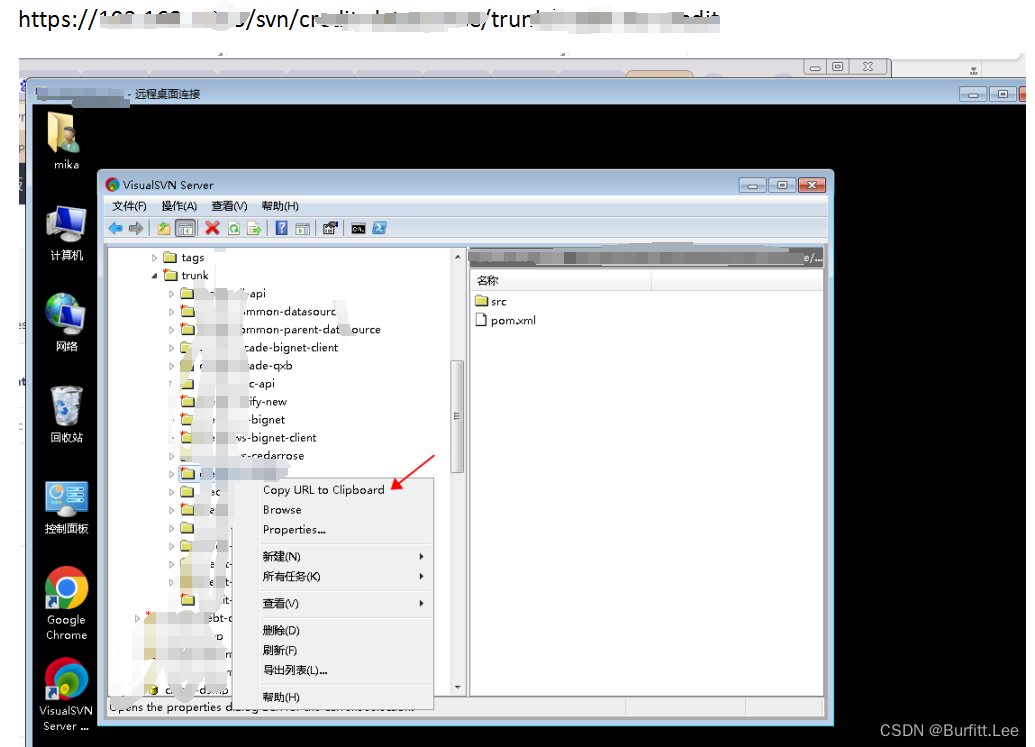This screenshot has width=1035, height=747.
Task: Choose 删除(D) in context menu
Action: click(281, 630)
